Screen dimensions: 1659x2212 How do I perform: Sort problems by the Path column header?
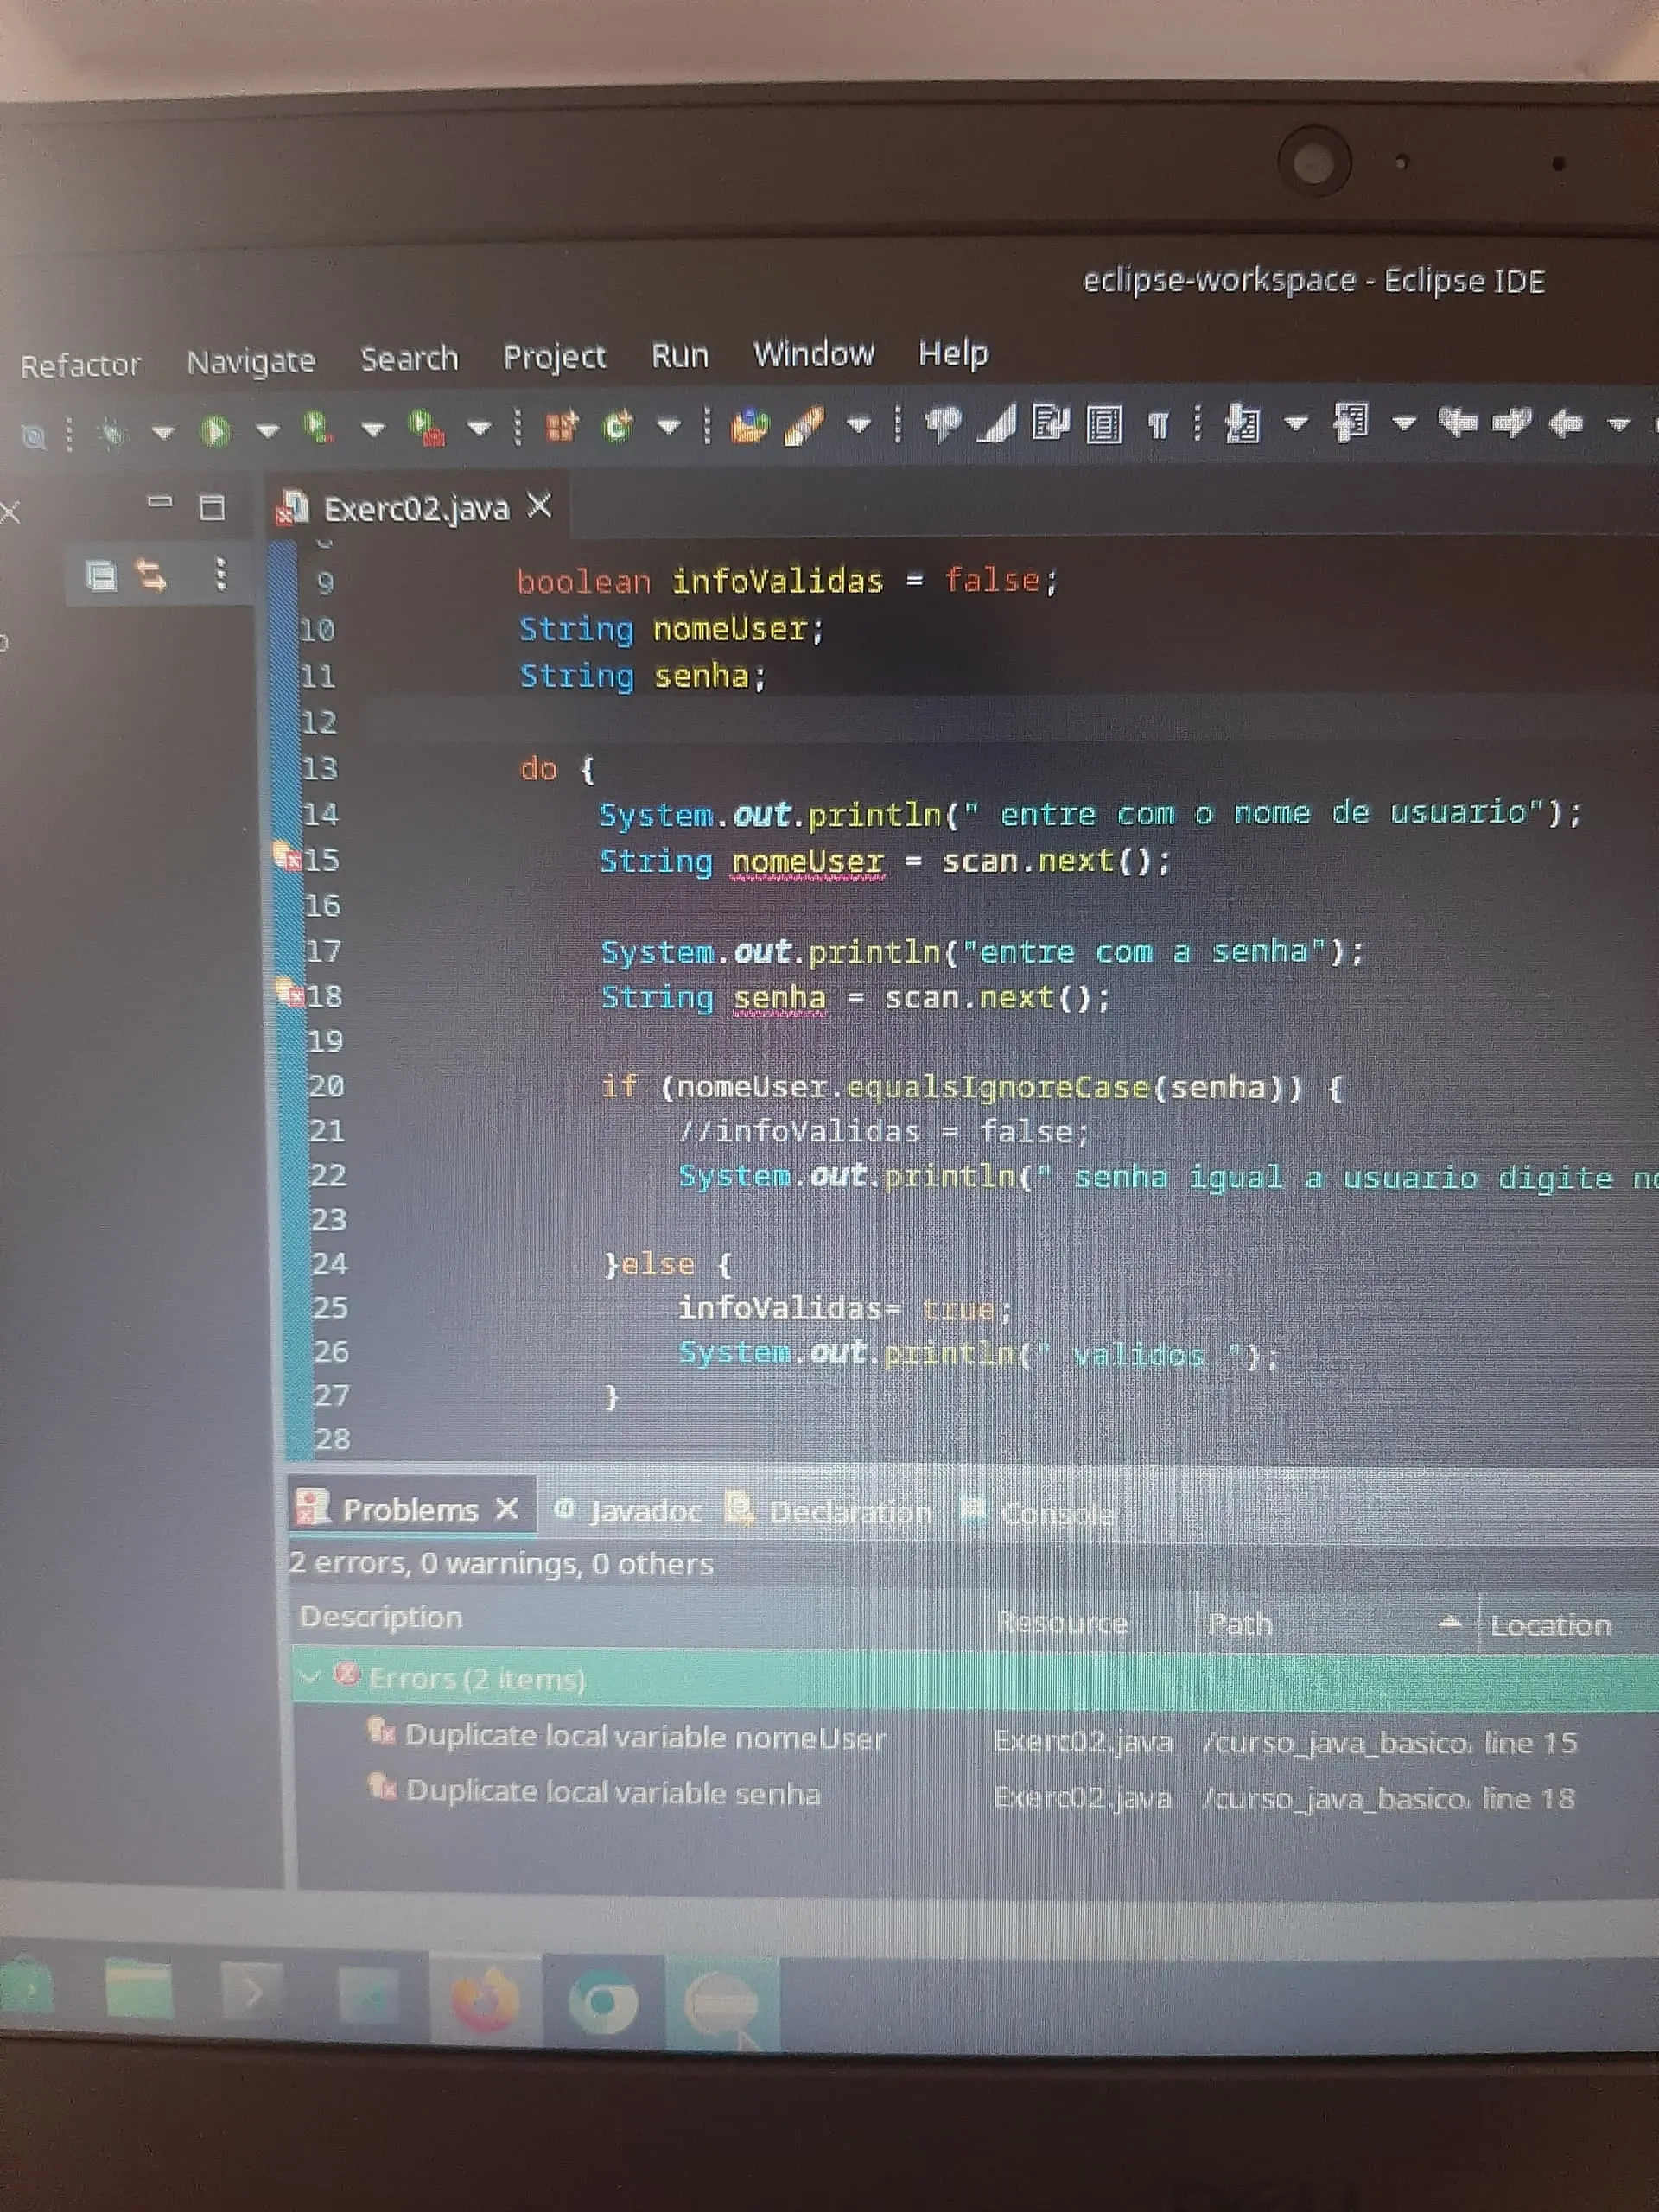click(x=1240, y=1624)
